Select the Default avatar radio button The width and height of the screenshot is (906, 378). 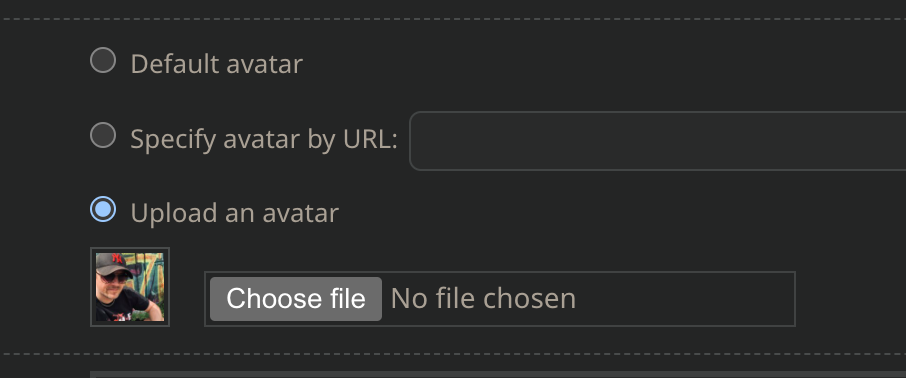click(x=103, y=60)
